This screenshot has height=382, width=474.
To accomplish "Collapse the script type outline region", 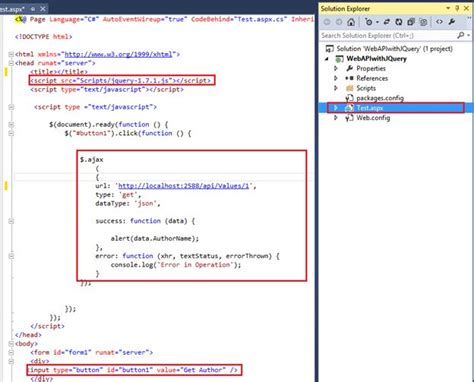I will click(x=11, y=107).
